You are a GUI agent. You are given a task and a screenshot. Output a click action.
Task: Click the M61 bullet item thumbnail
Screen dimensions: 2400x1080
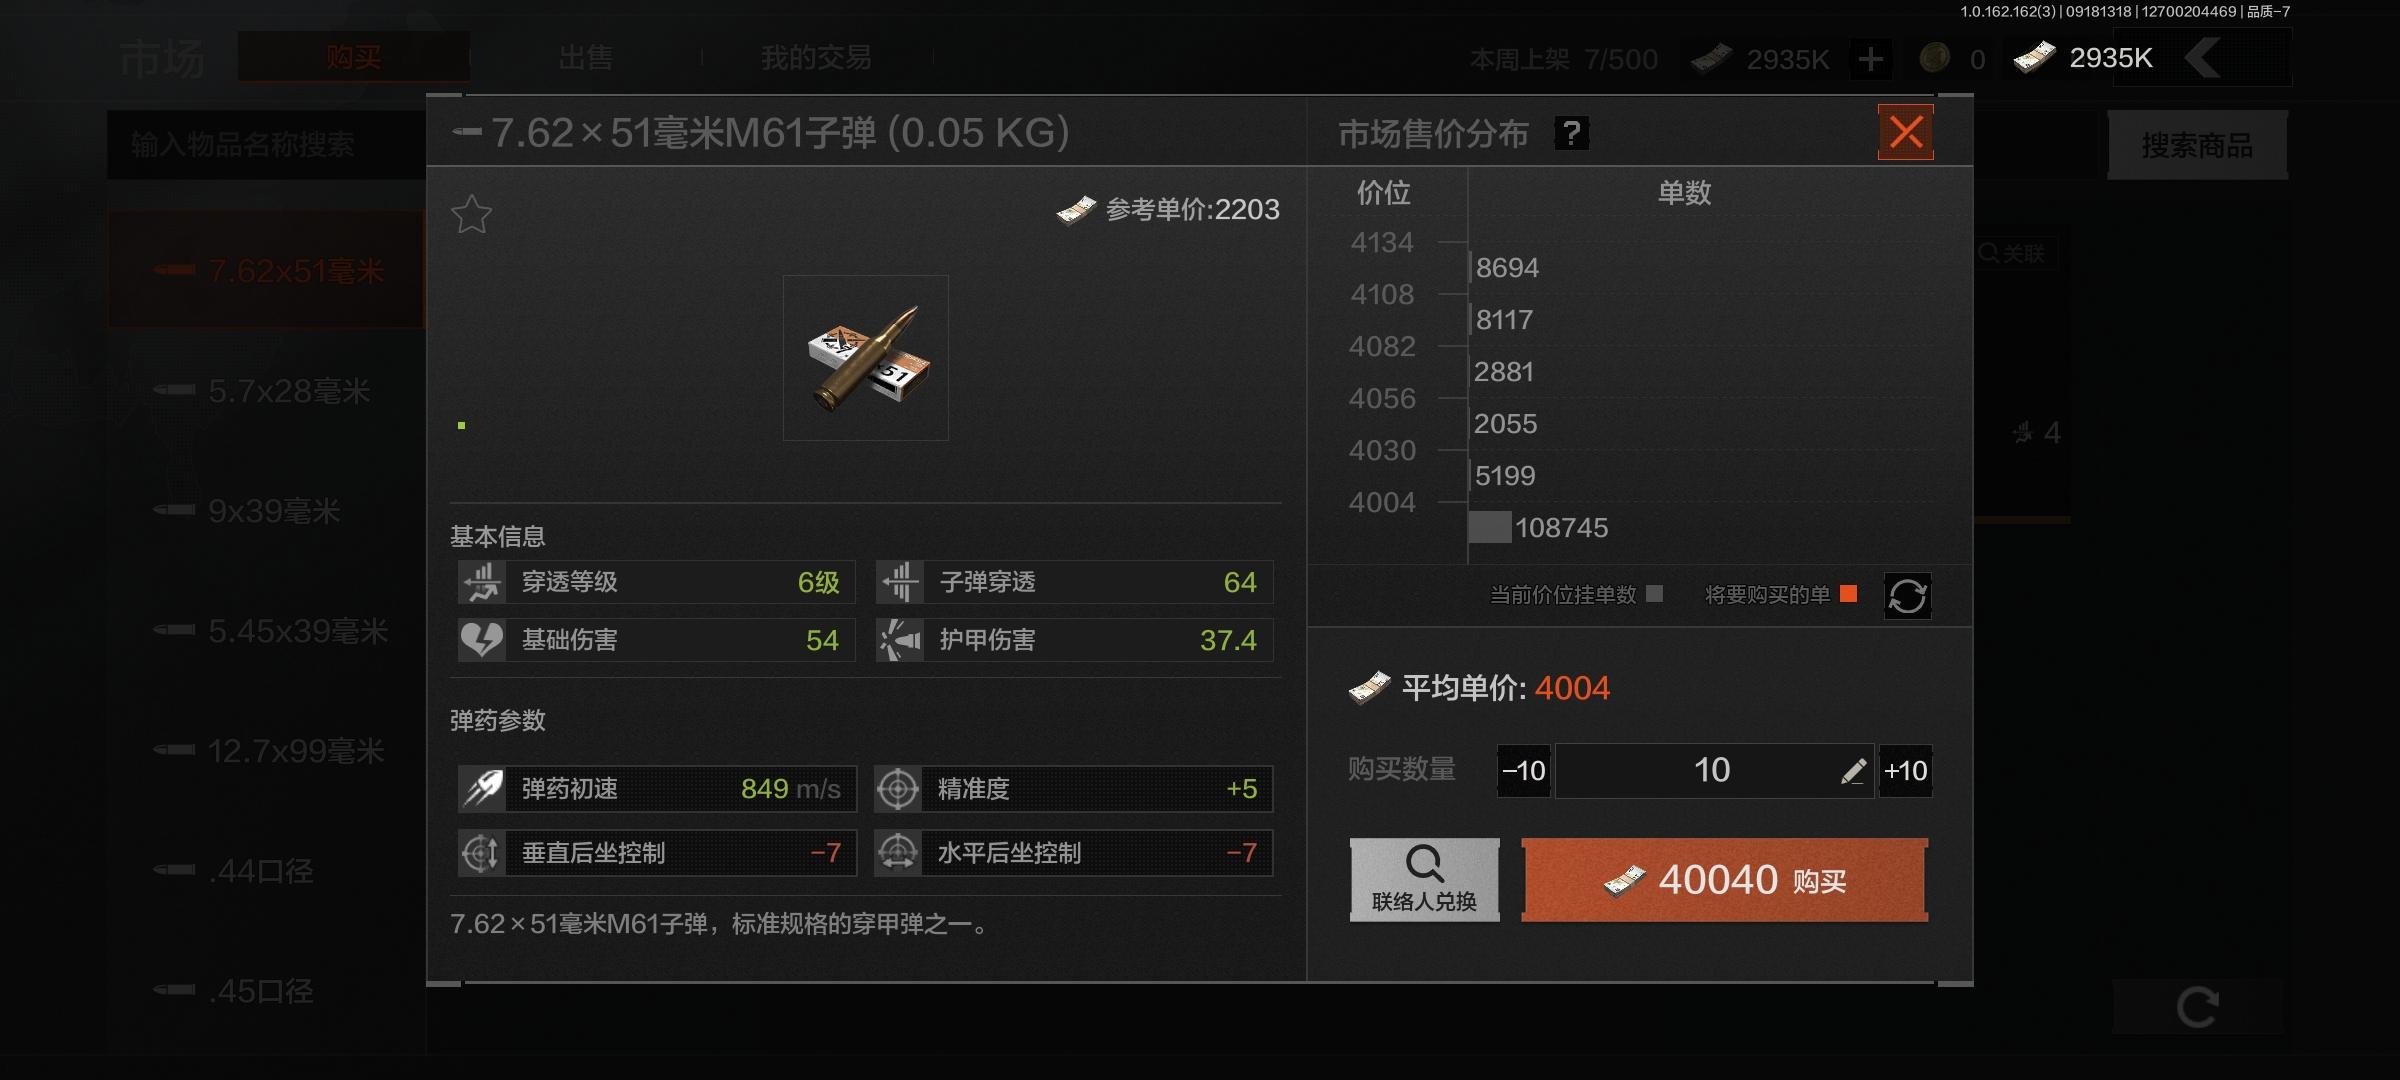866,358
